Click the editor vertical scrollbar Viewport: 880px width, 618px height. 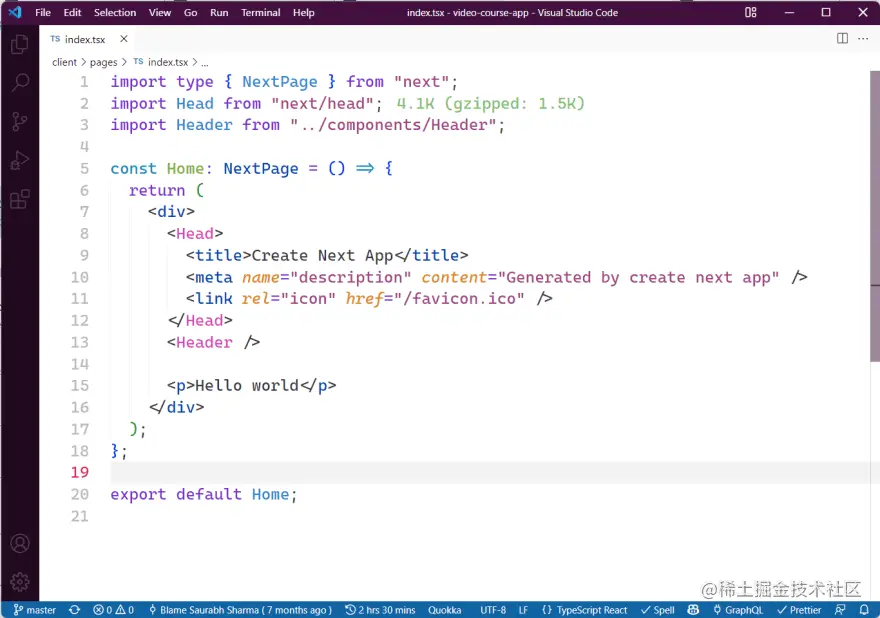coord(874,216)
